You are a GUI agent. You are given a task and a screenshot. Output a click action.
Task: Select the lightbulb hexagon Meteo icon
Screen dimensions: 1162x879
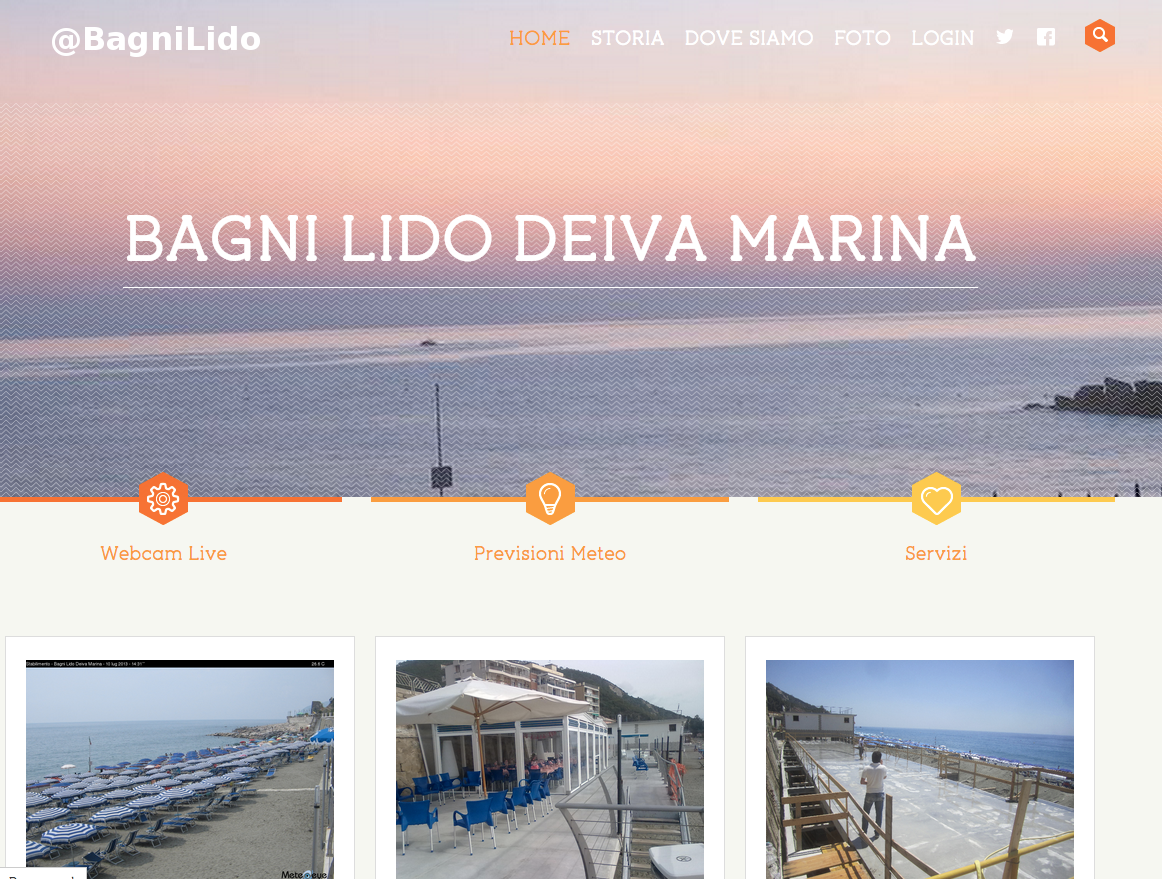(x=550, y=499)
